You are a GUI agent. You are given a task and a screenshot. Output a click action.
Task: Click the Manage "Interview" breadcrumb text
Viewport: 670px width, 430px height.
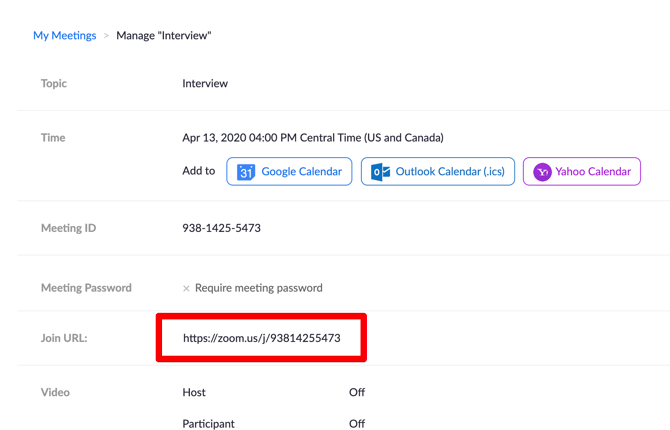(164, 36)
